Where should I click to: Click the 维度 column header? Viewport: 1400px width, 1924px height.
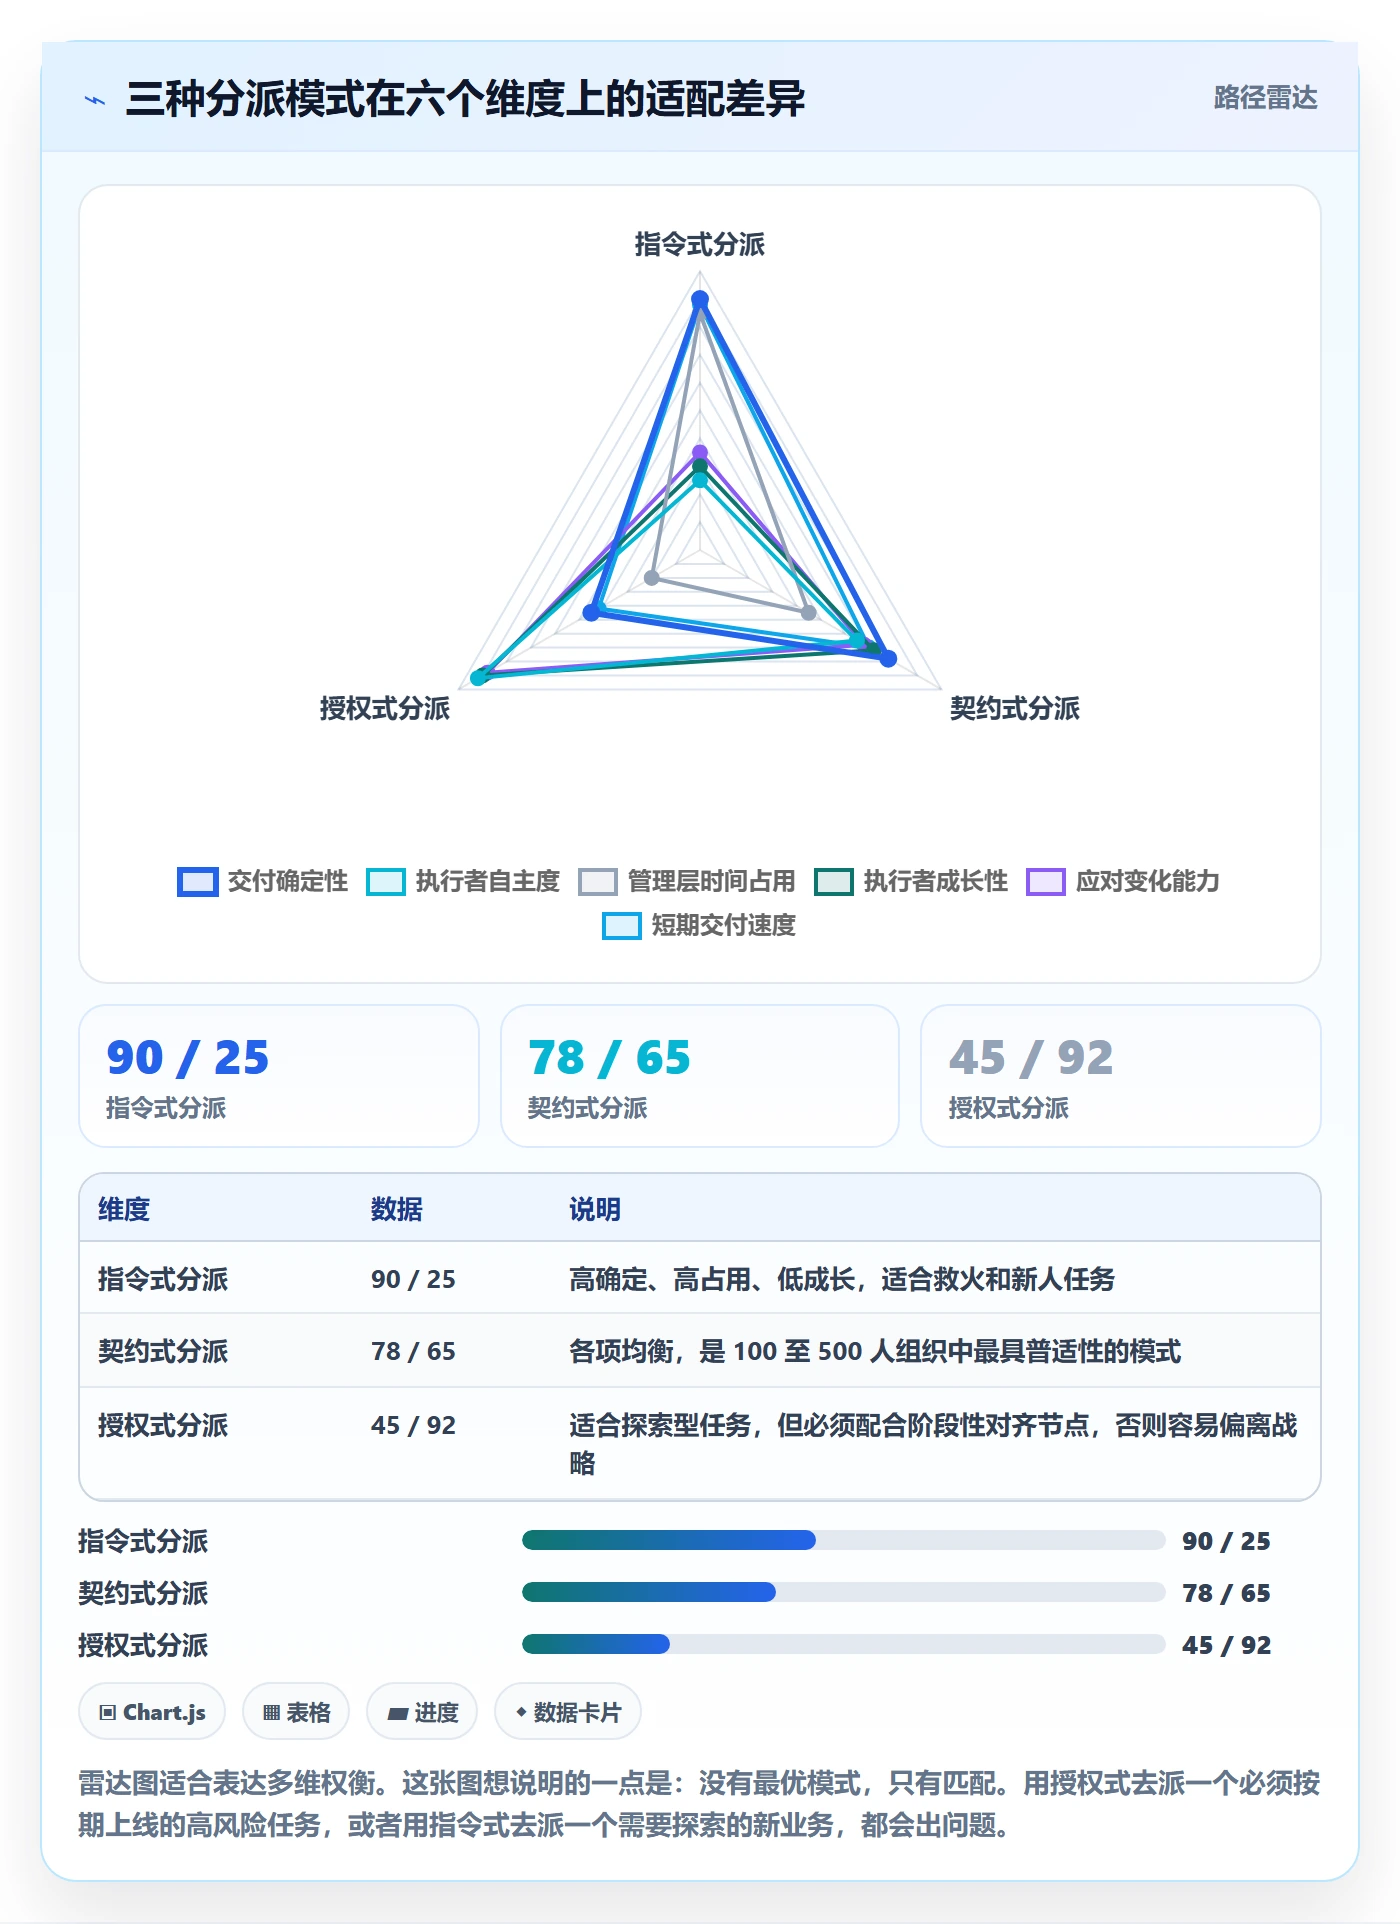(x=124, y=1209)
